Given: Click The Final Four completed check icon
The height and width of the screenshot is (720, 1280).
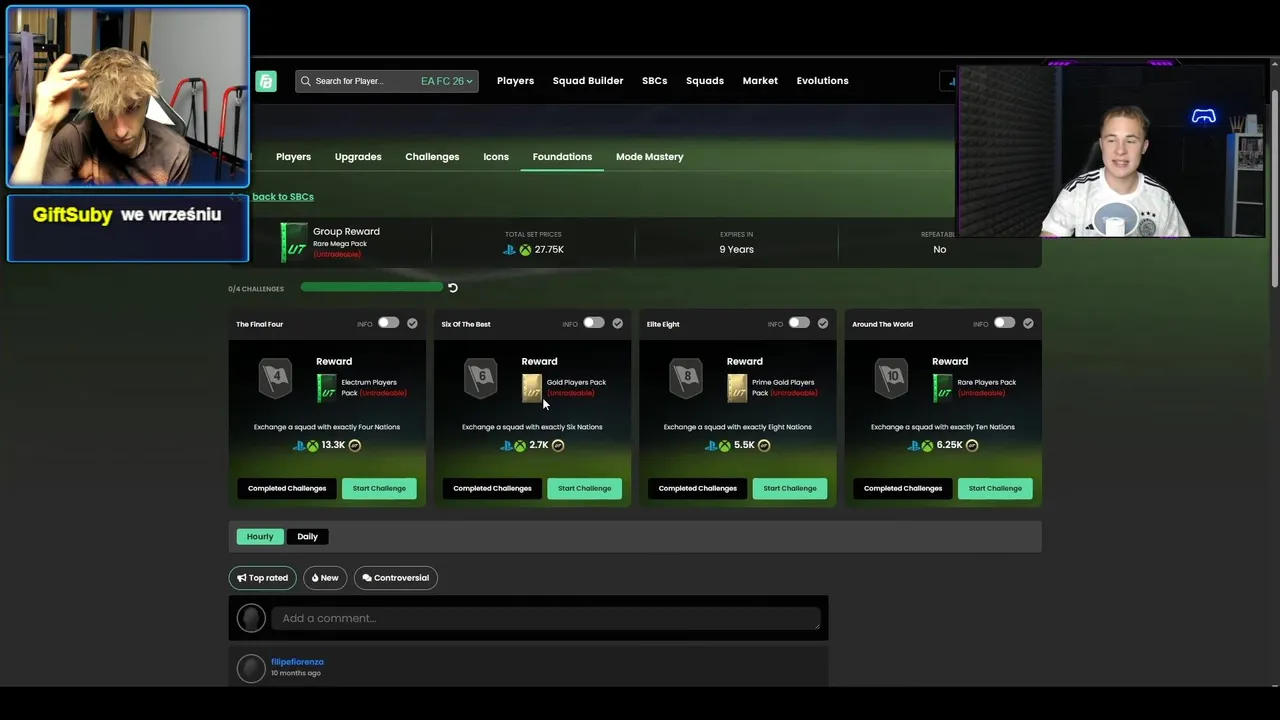Looking at the screenshot, I should pos(412,323).
